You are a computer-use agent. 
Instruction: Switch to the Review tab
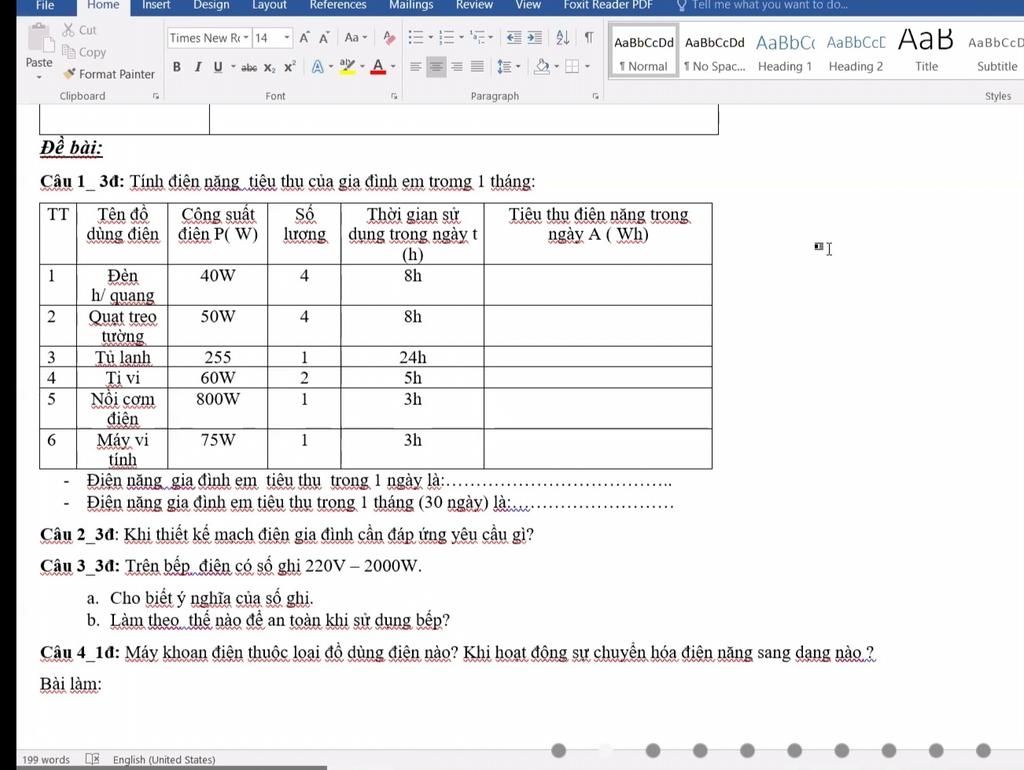[474, 5]
